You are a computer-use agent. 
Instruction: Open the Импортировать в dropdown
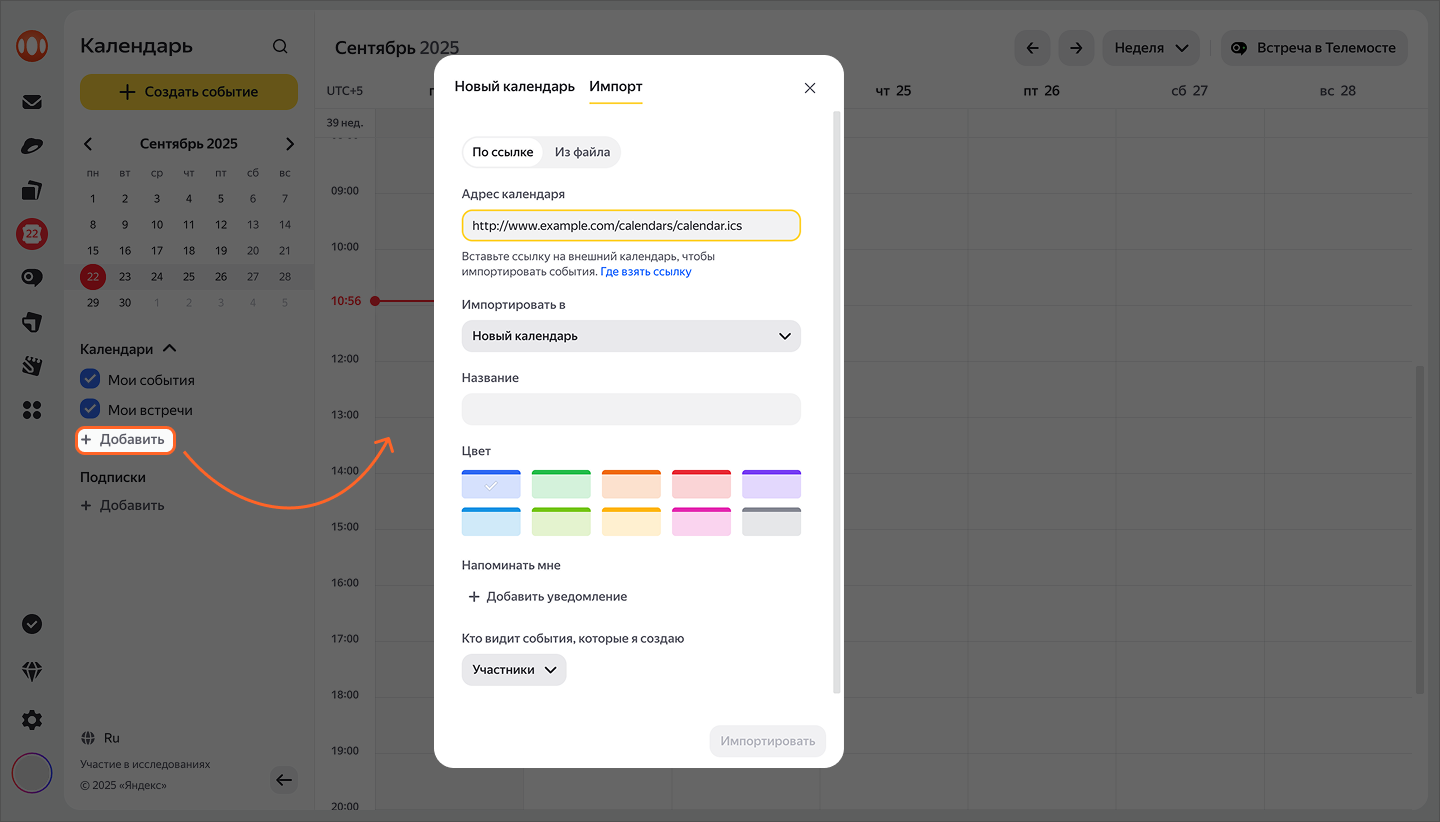click(x=631, y=336)
